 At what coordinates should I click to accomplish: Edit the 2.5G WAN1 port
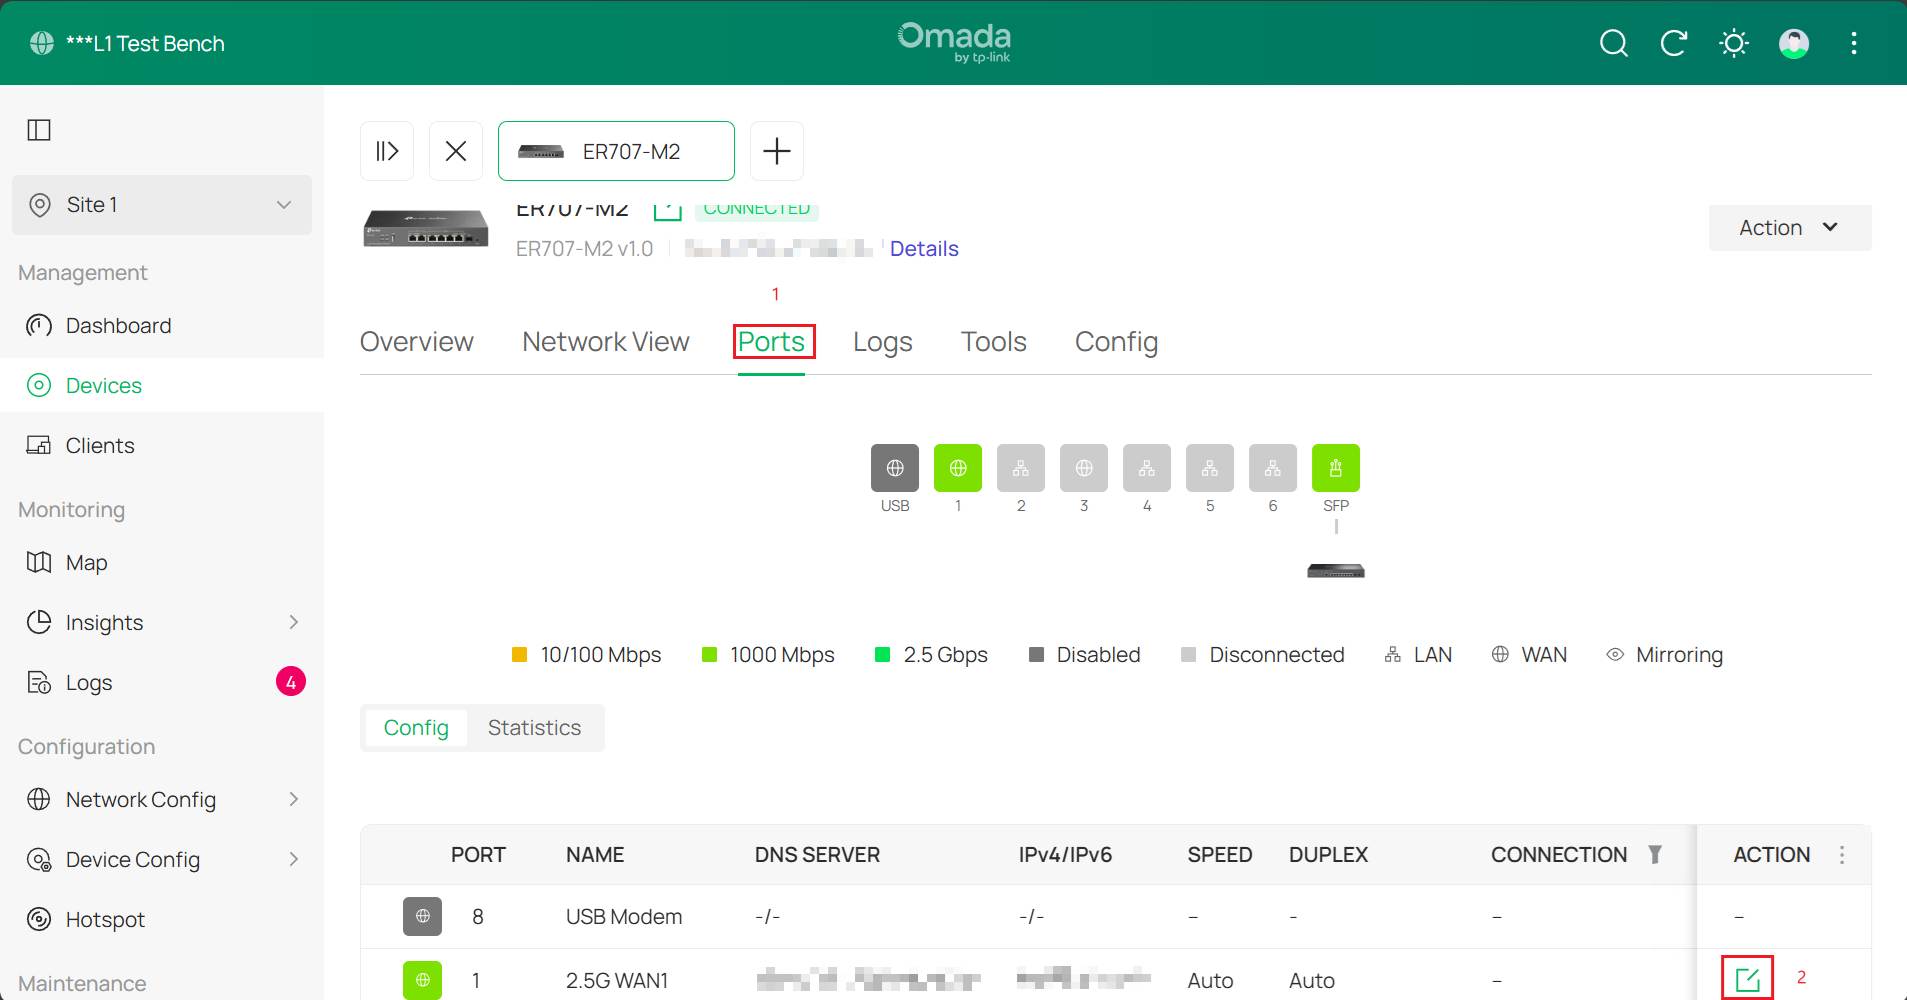[1747, 980]
